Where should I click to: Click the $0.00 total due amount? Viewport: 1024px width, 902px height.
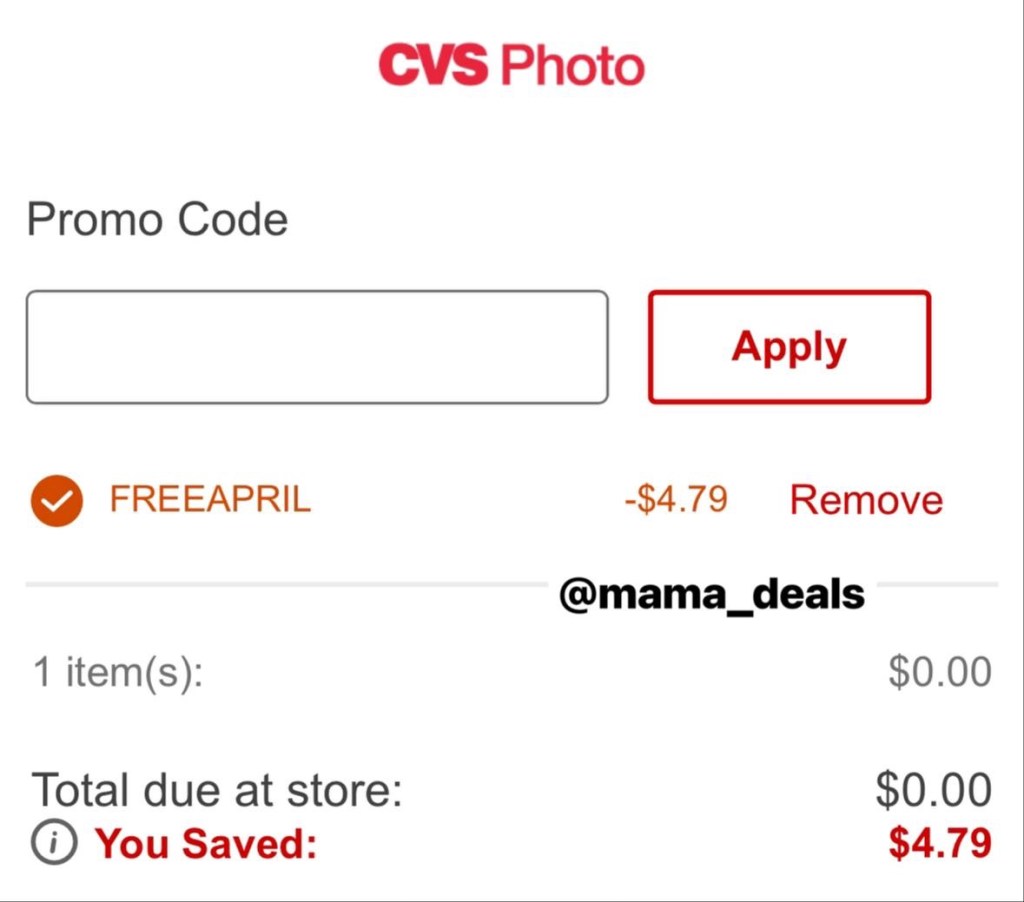pyautogui.click(x=933, y=790)
